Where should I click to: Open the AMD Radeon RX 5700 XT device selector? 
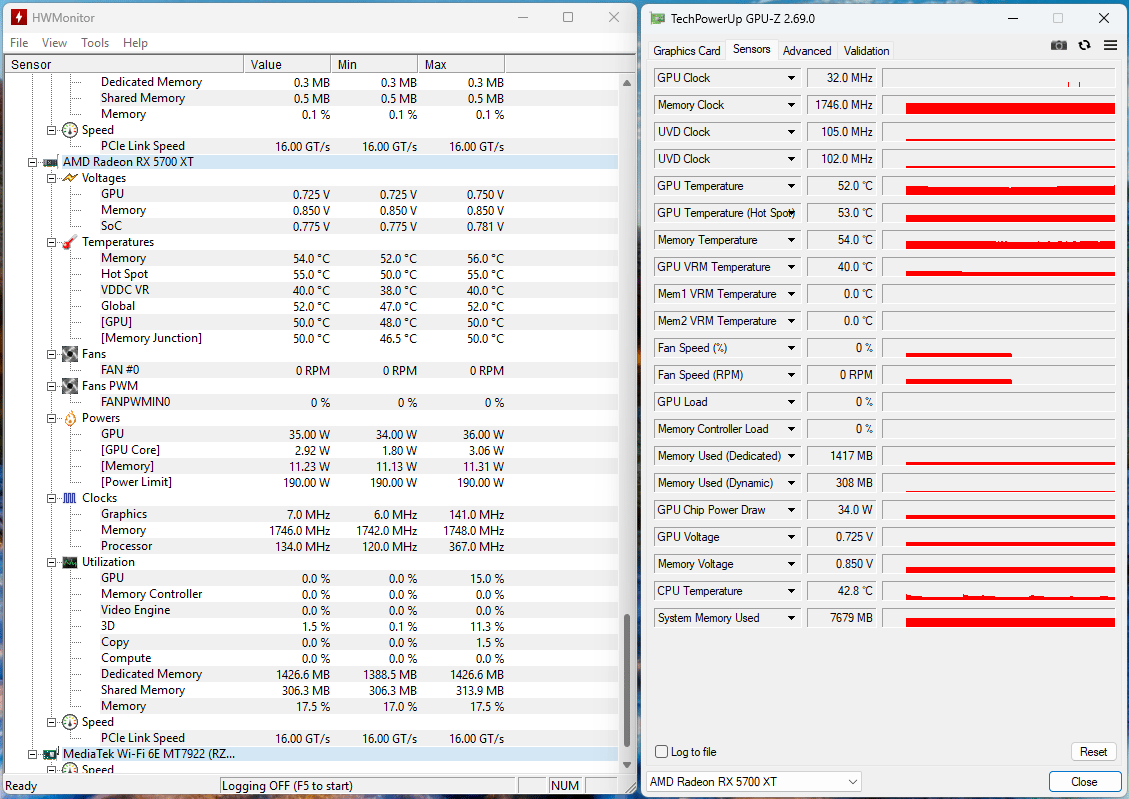pos(753,782)
